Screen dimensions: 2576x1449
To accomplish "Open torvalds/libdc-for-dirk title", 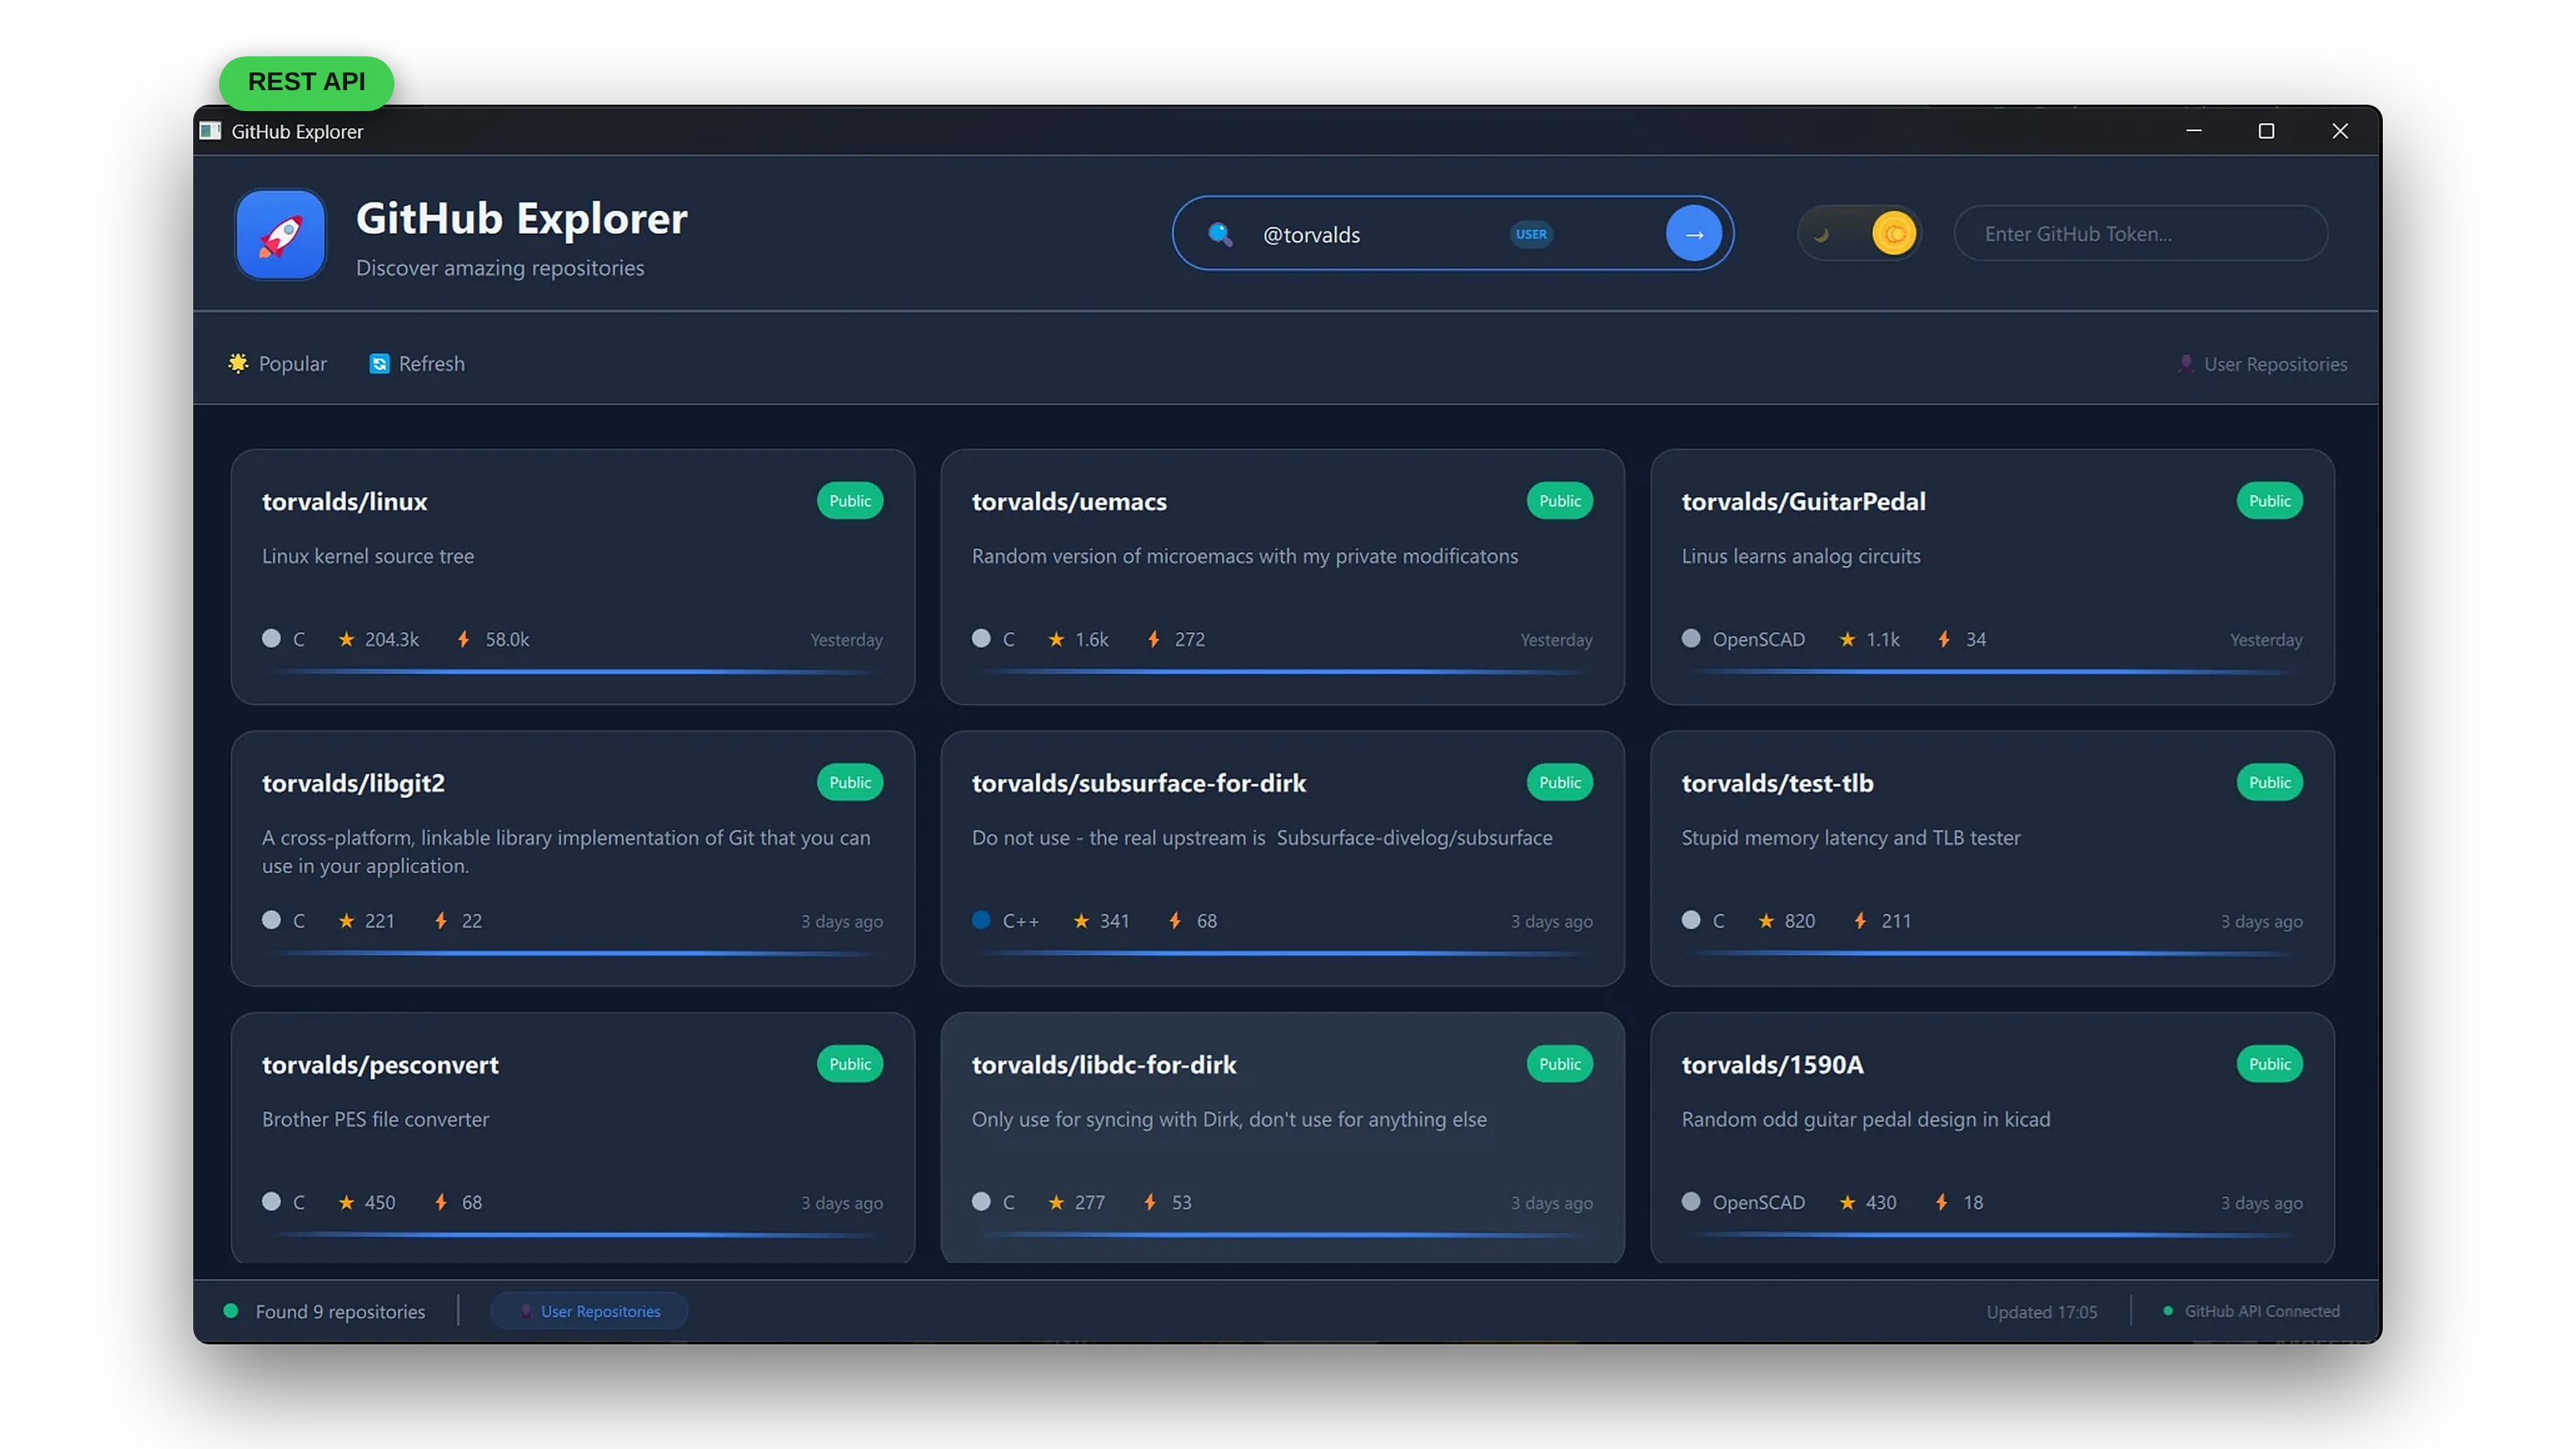I will 1103,1065.
